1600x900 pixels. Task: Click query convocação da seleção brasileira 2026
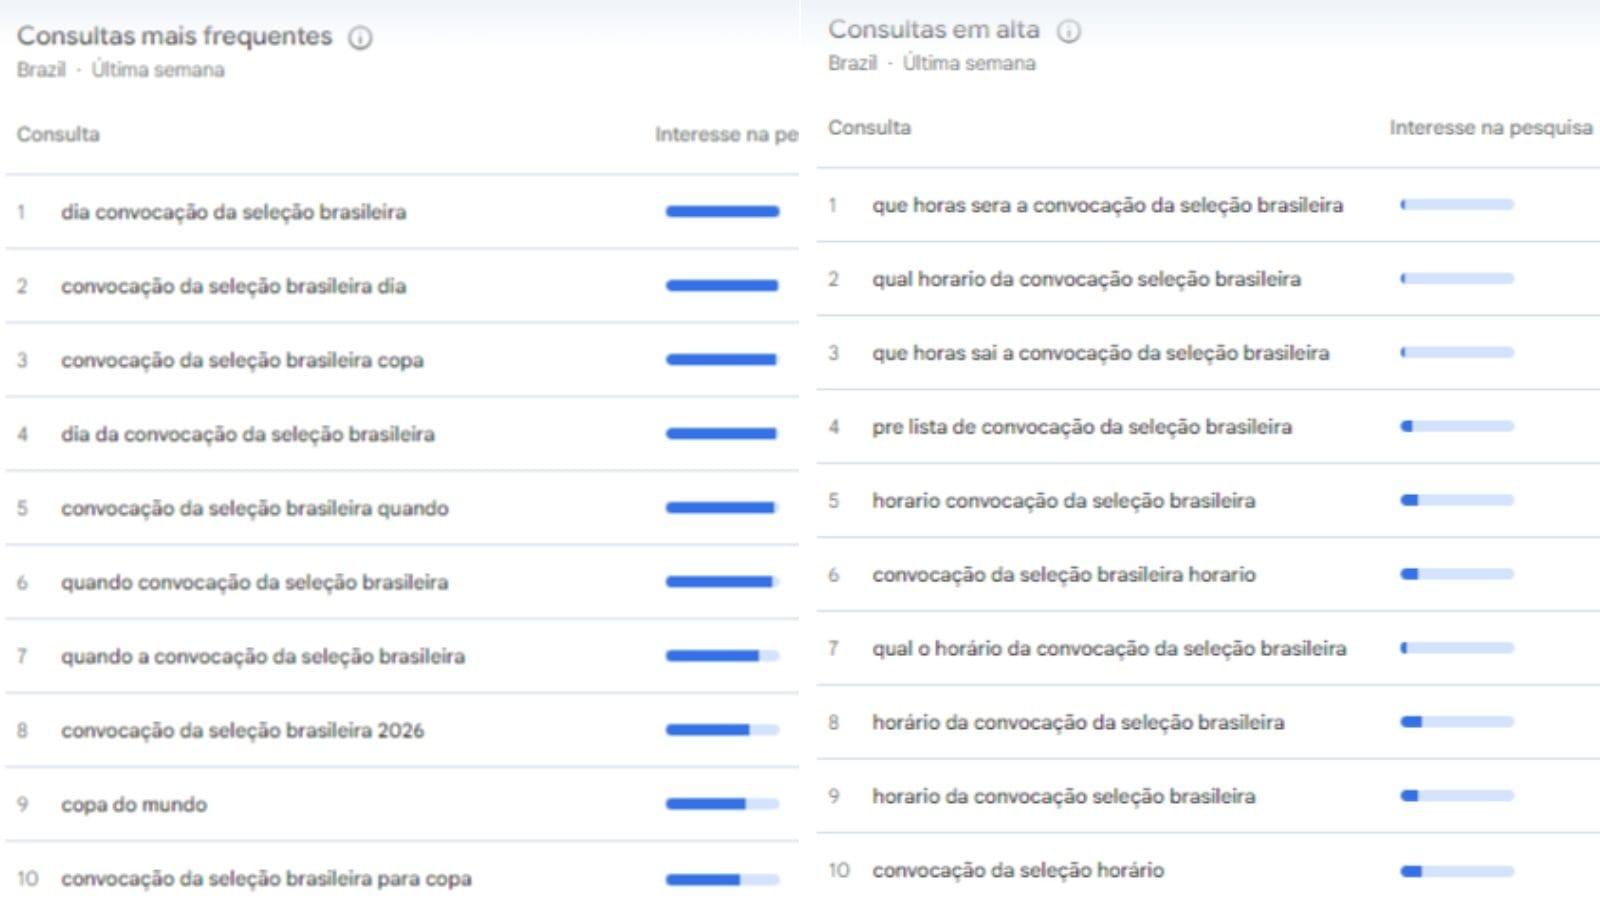pos(242,730)
